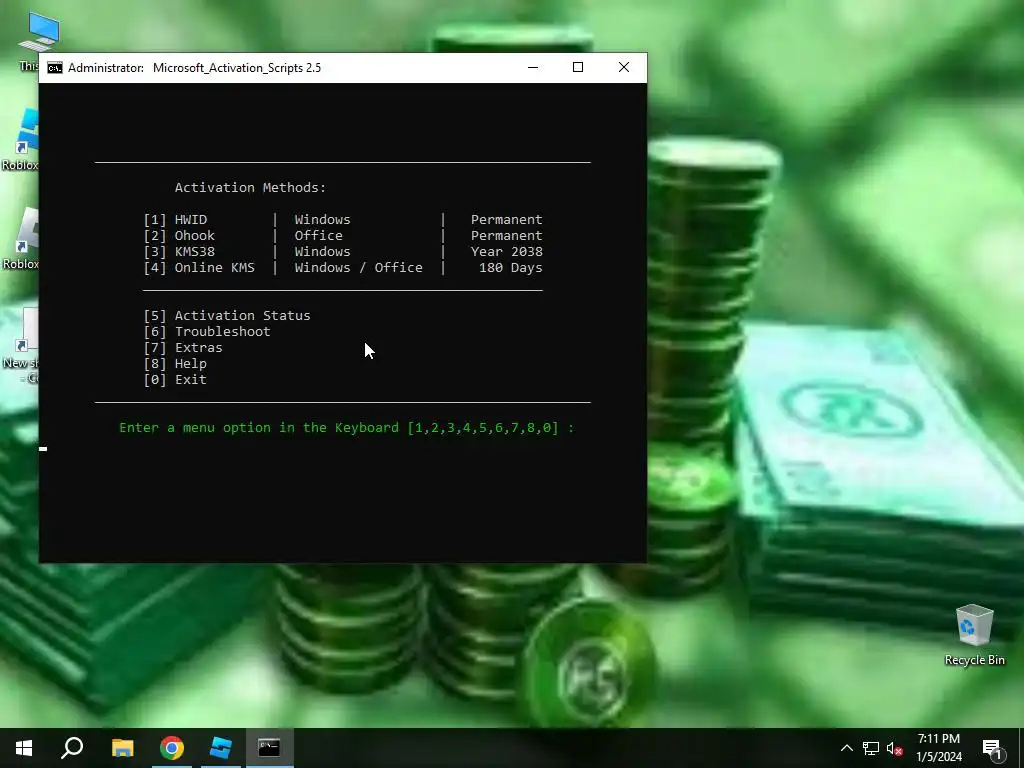Click the 180 Days value

coord(511,268)
